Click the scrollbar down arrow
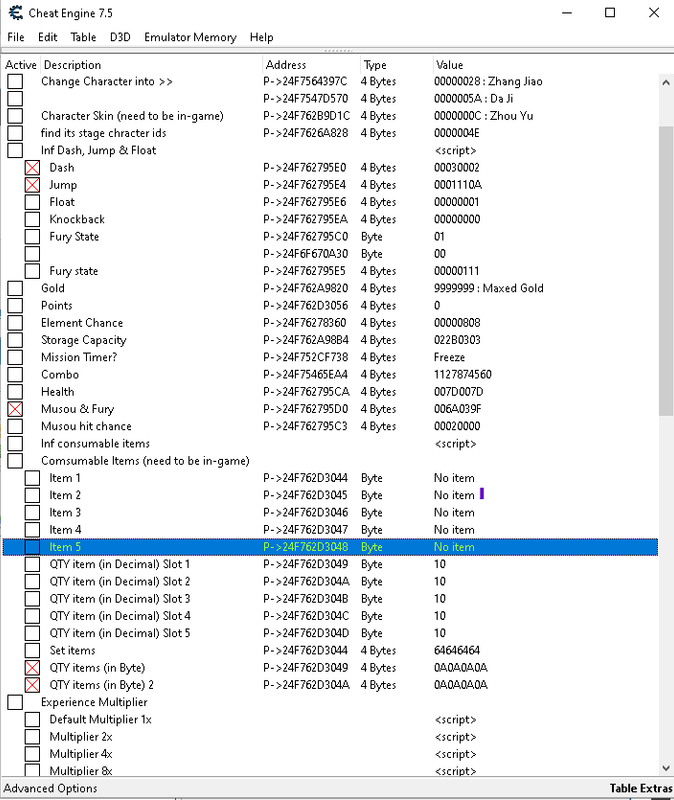The width and height of the screenshot is (674, 800). tap(666, 768)
